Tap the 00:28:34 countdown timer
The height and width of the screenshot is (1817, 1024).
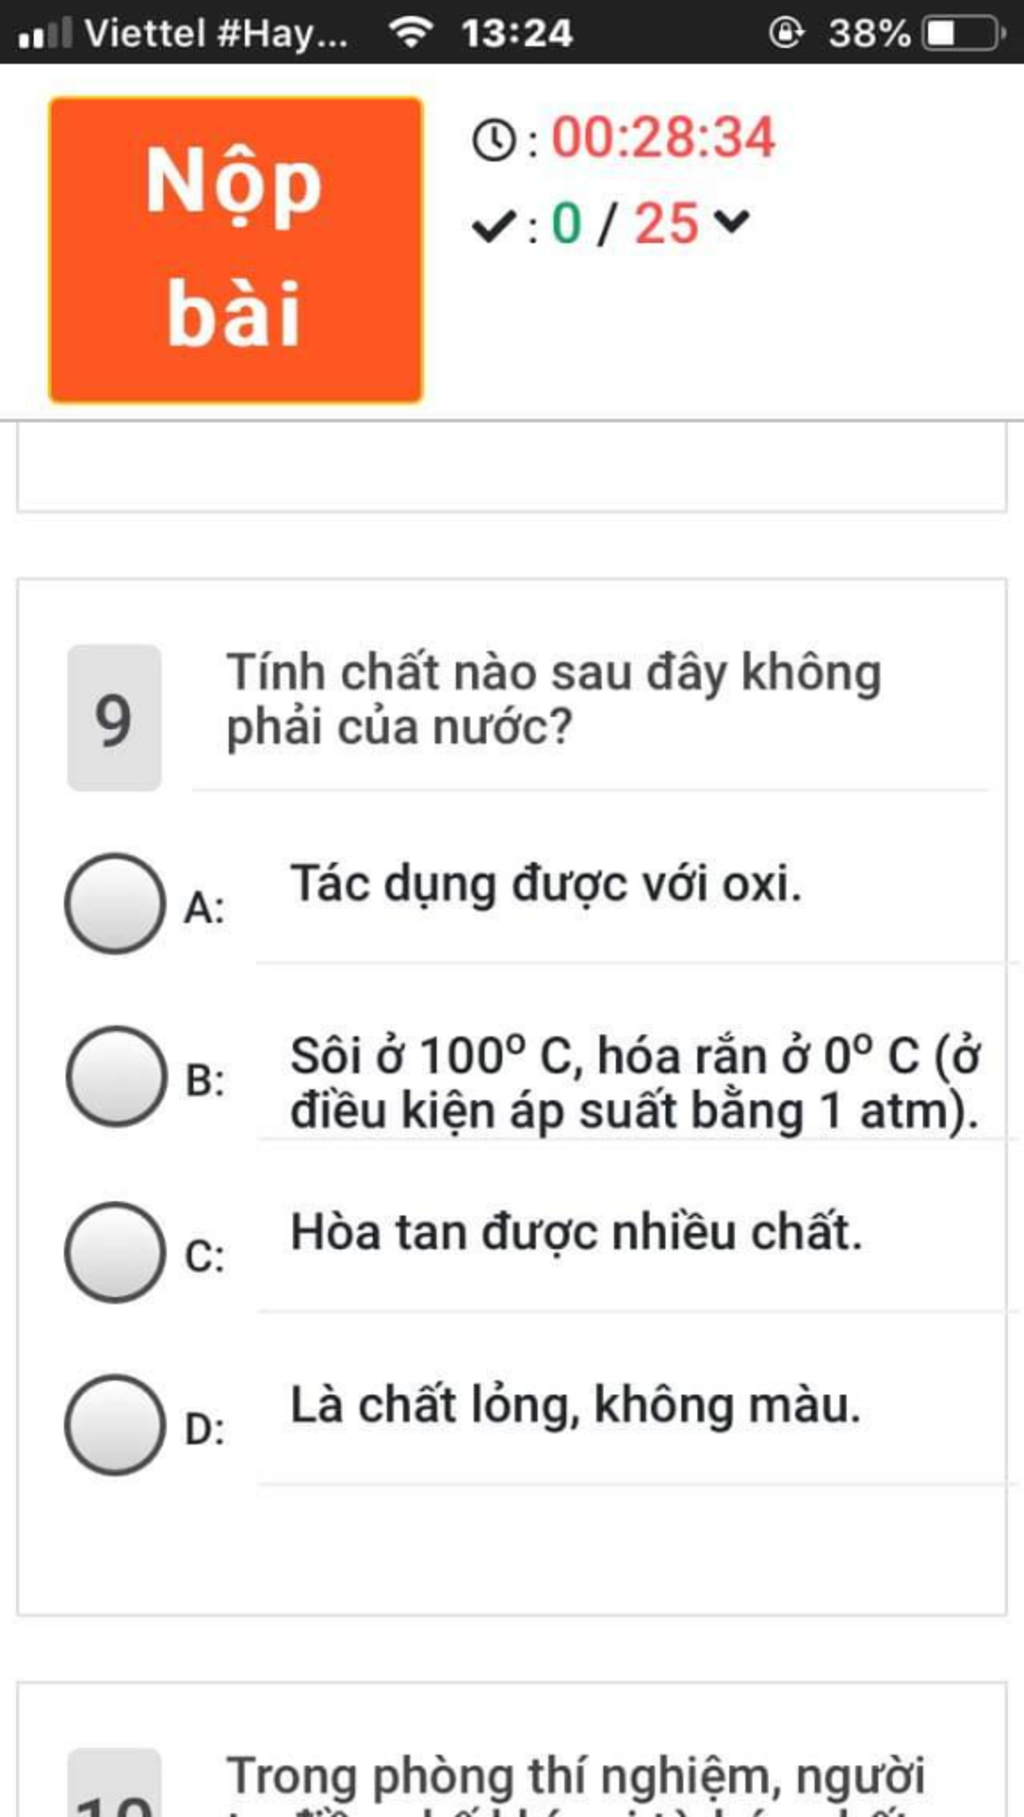click(x=663, y=137)
